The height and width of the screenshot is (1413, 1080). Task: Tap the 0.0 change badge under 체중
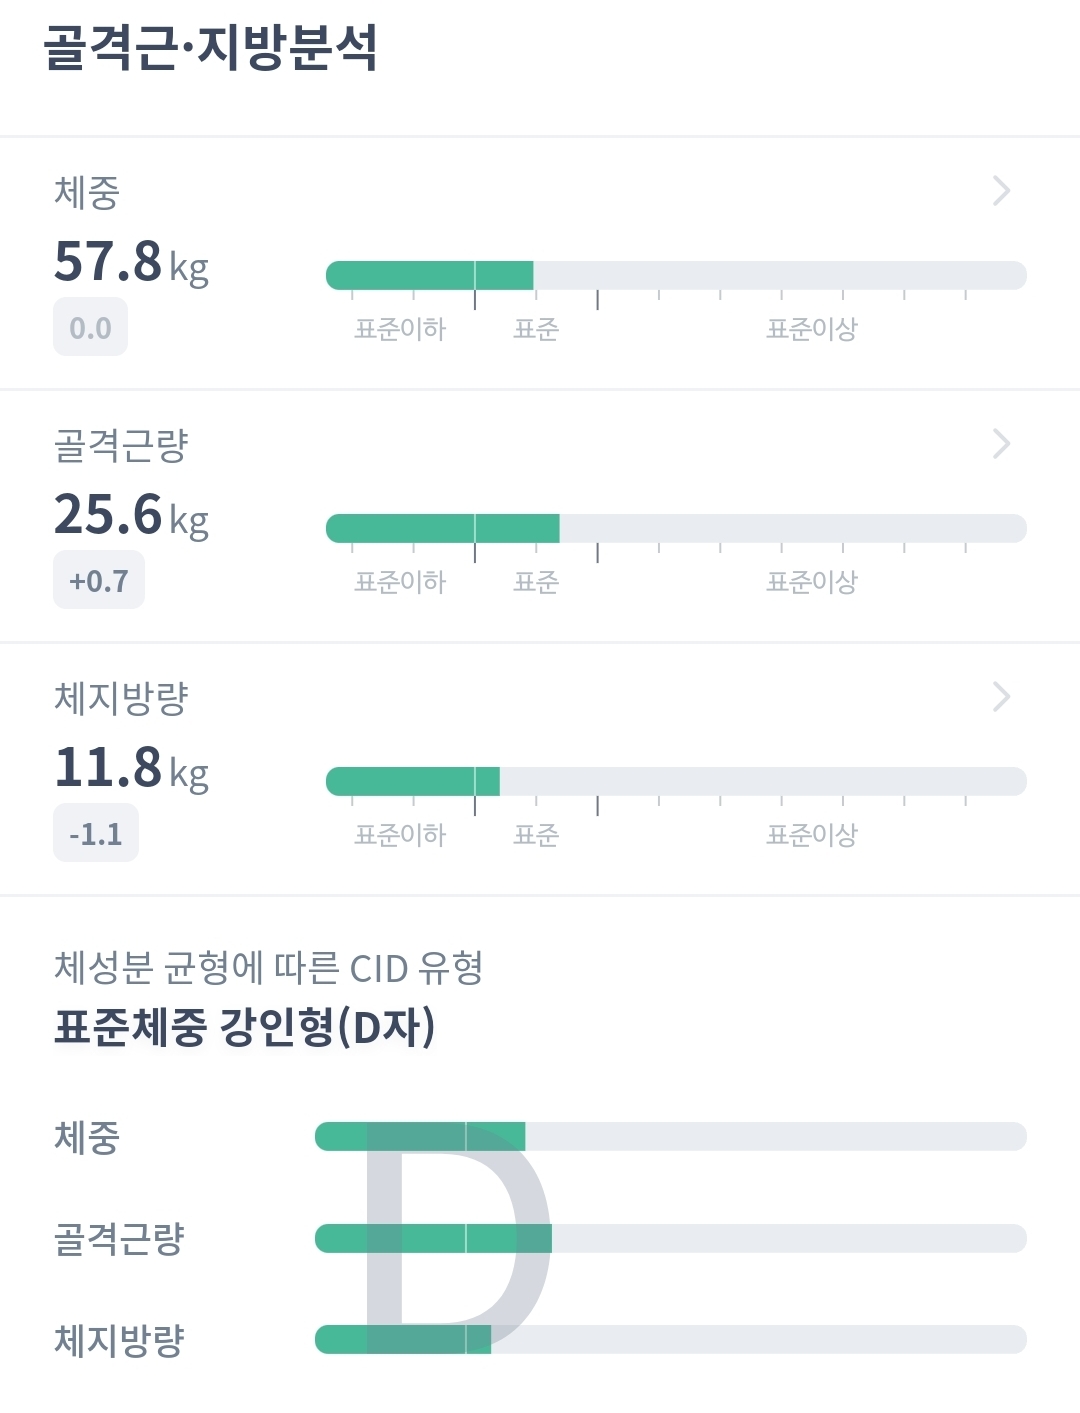[90, 327]
